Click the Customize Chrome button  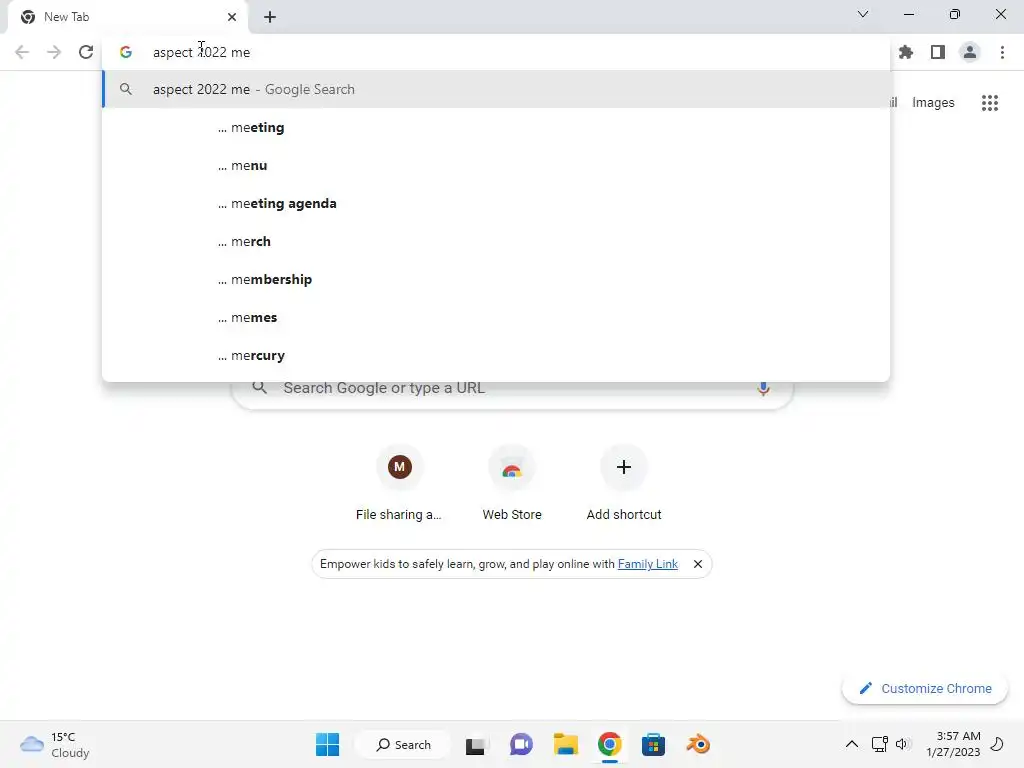point(925,688)
